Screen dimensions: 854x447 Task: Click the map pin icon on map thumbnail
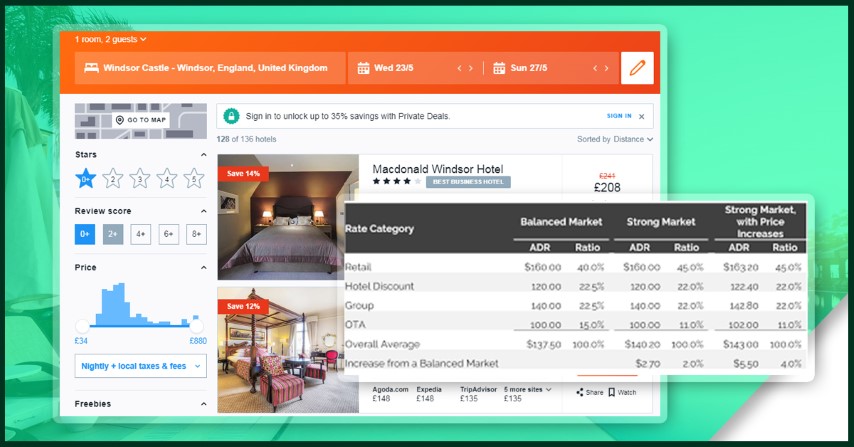120,120
